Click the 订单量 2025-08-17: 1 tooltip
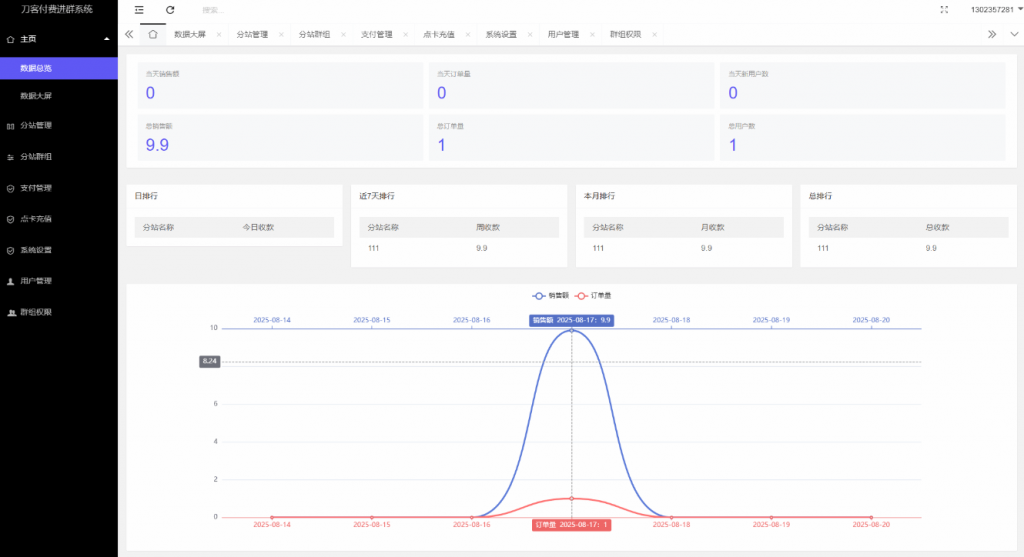Screen dimensions: 1024x557 pyautogui.click(x=571, y=525)
